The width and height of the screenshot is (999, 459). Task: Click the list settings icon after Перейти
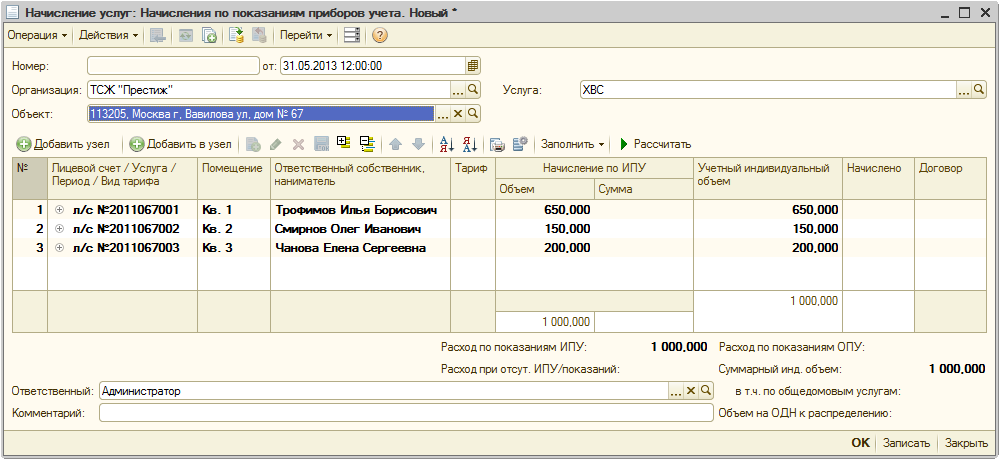click(x=351, y=35)
